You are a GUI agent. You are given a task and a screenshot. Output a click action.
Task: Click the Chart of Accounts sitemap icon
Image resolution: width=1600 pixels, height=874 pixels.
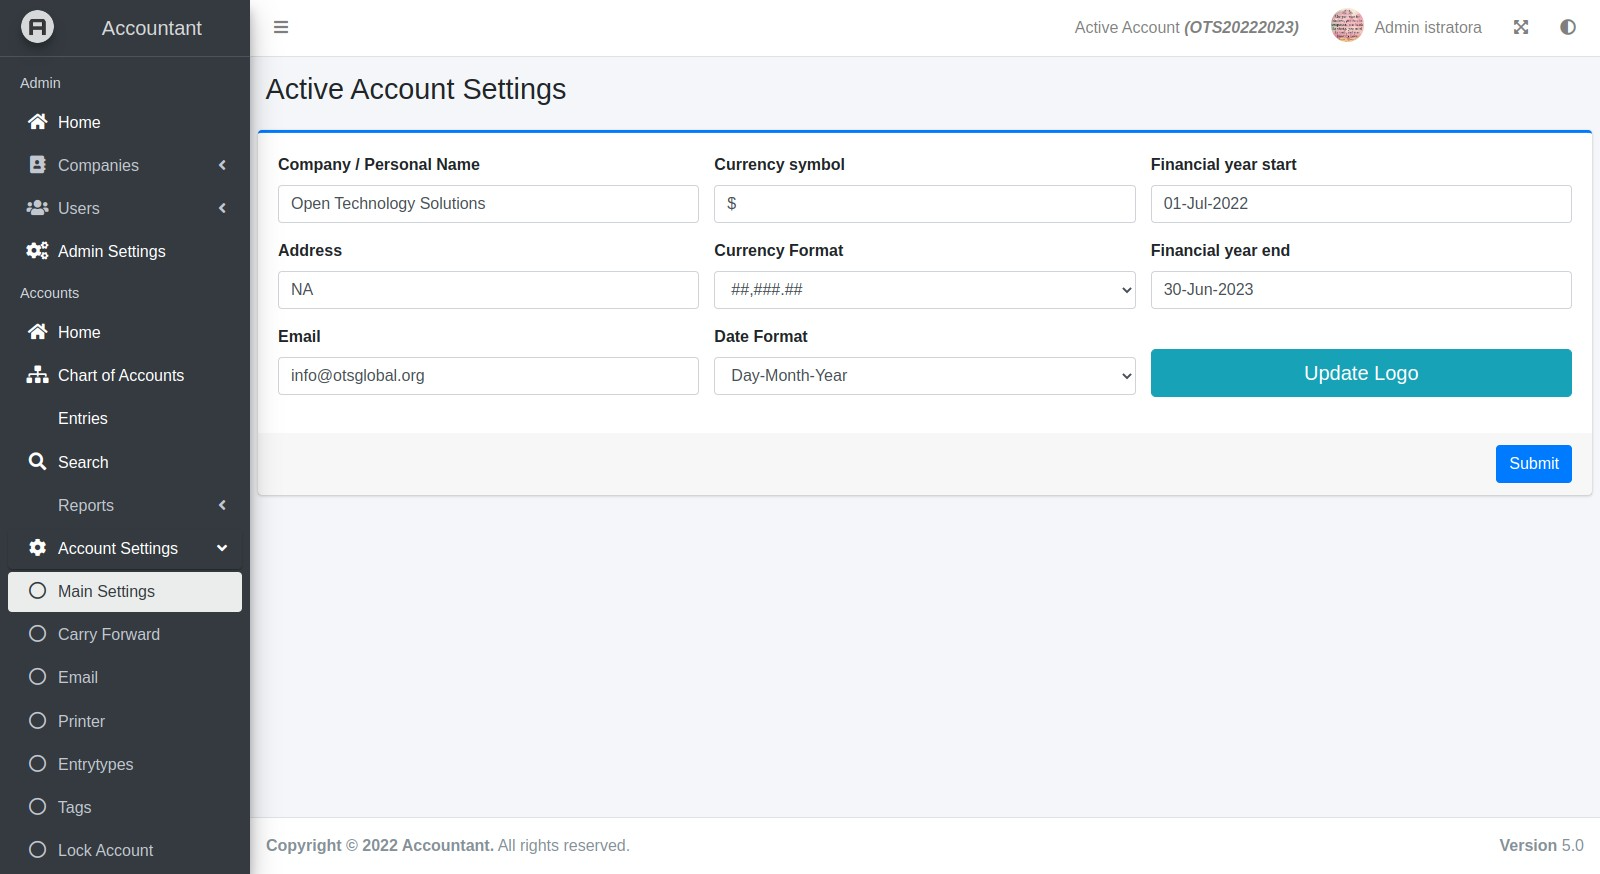(38, 375)
